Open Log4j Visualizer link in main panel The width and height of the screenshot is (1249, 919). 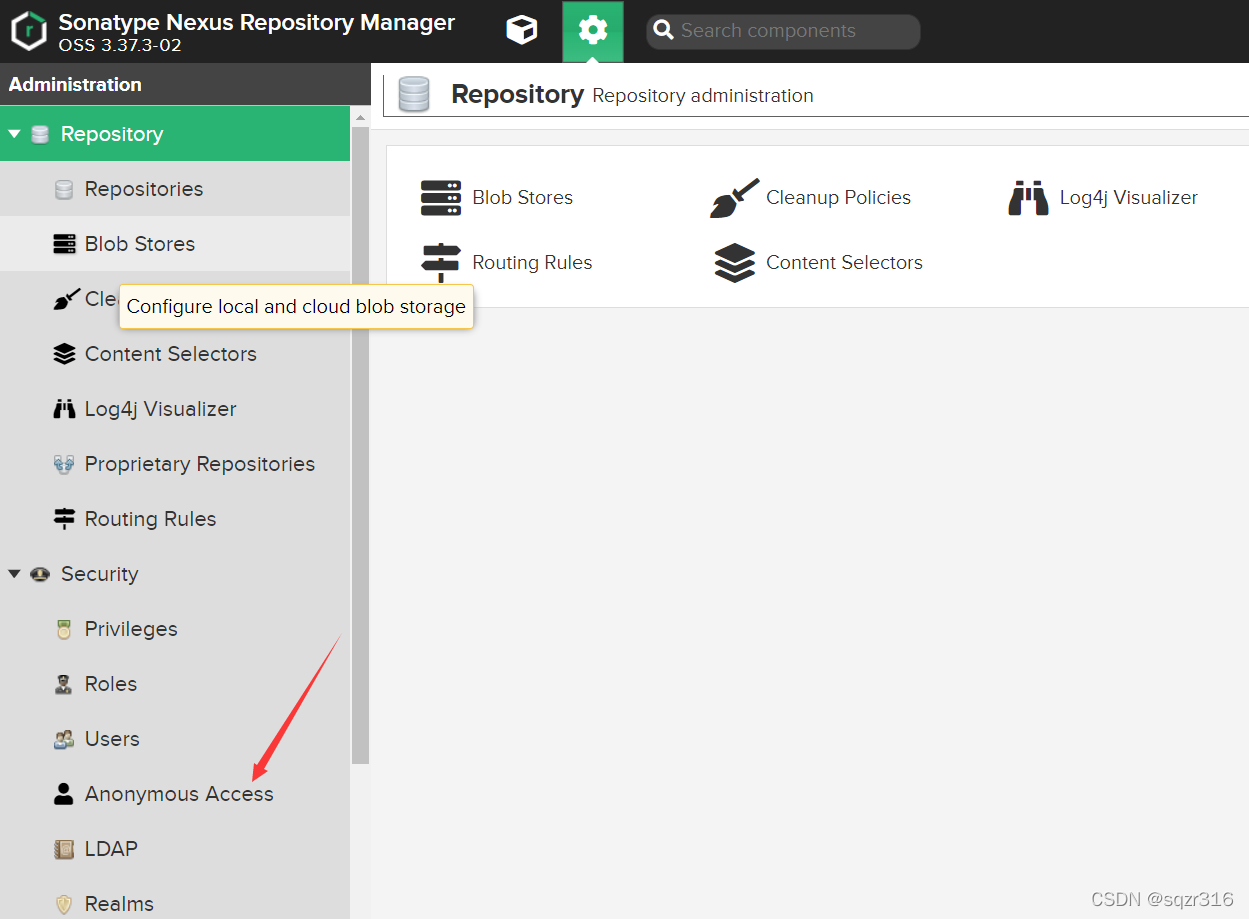(x=1128, y=198)
